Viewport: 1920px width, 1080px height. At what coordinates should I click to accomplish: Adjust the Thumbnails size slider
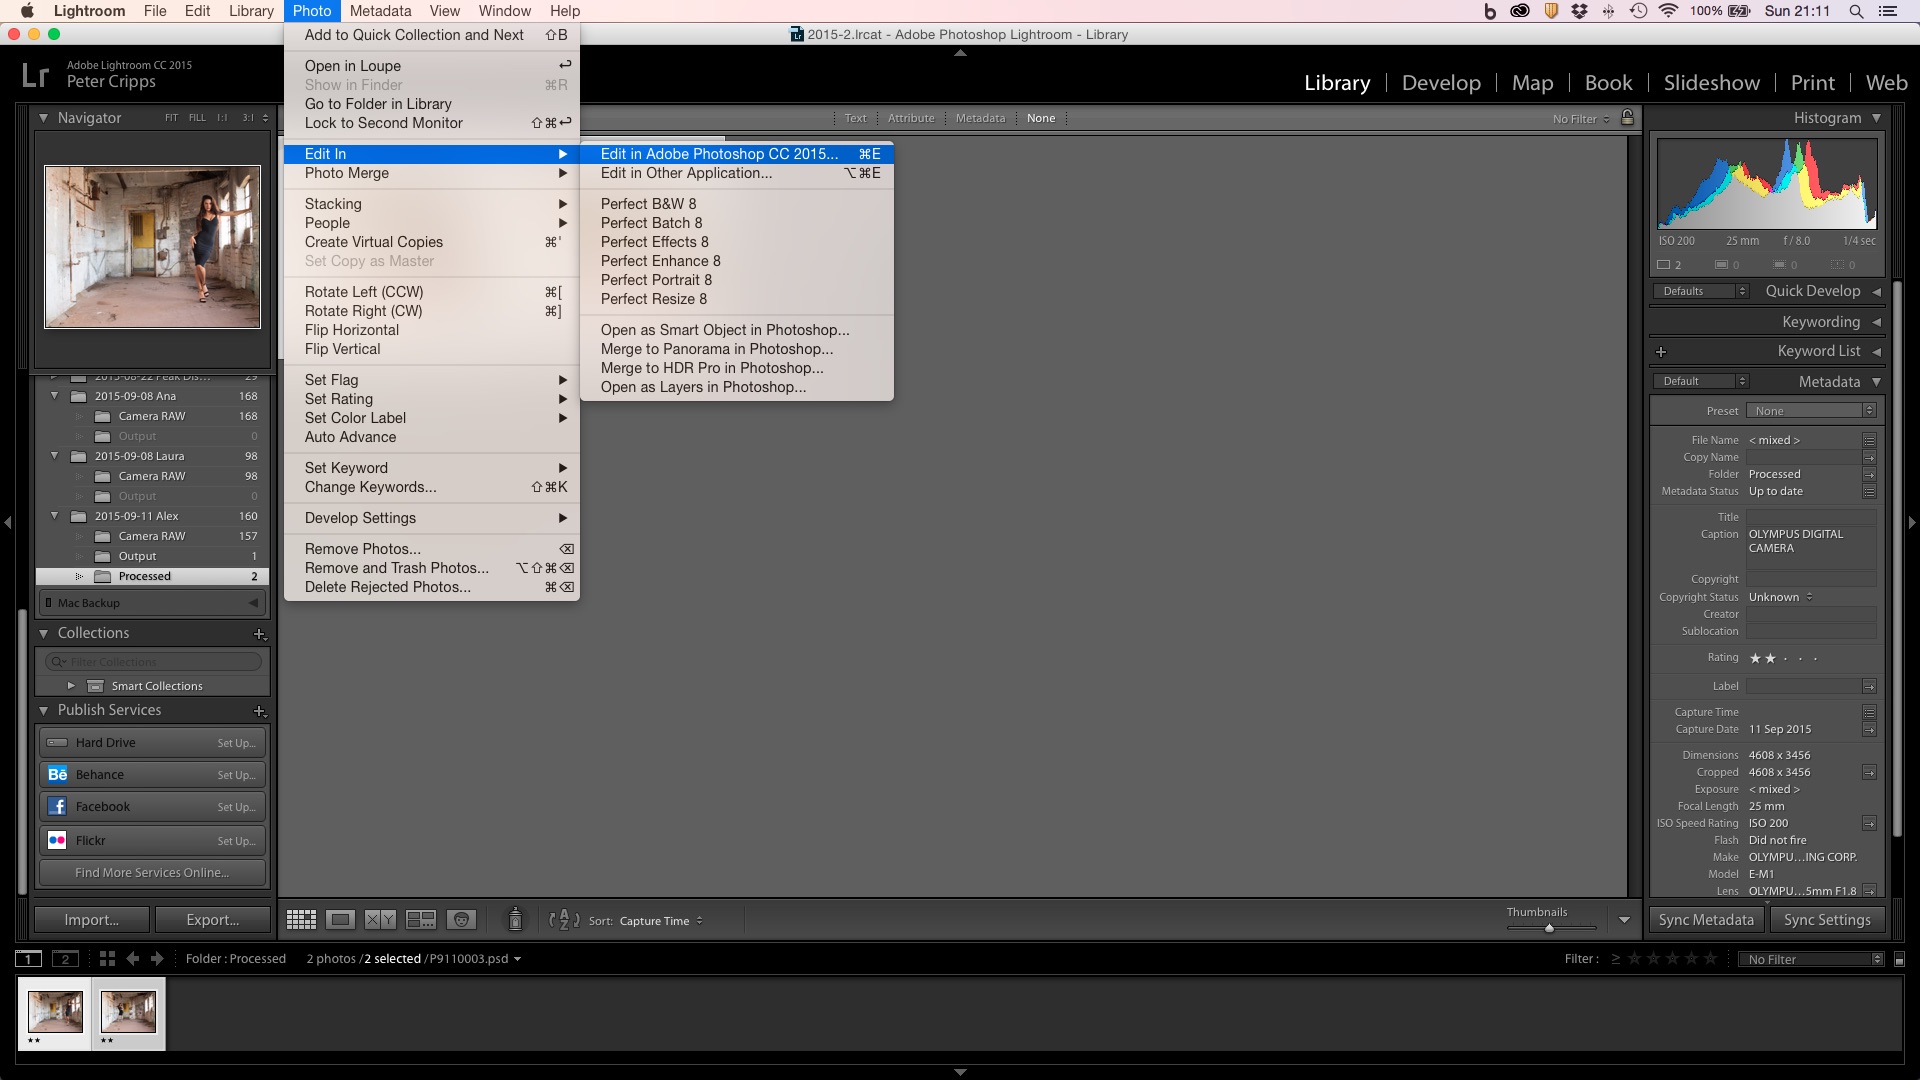pos(1549,928)
